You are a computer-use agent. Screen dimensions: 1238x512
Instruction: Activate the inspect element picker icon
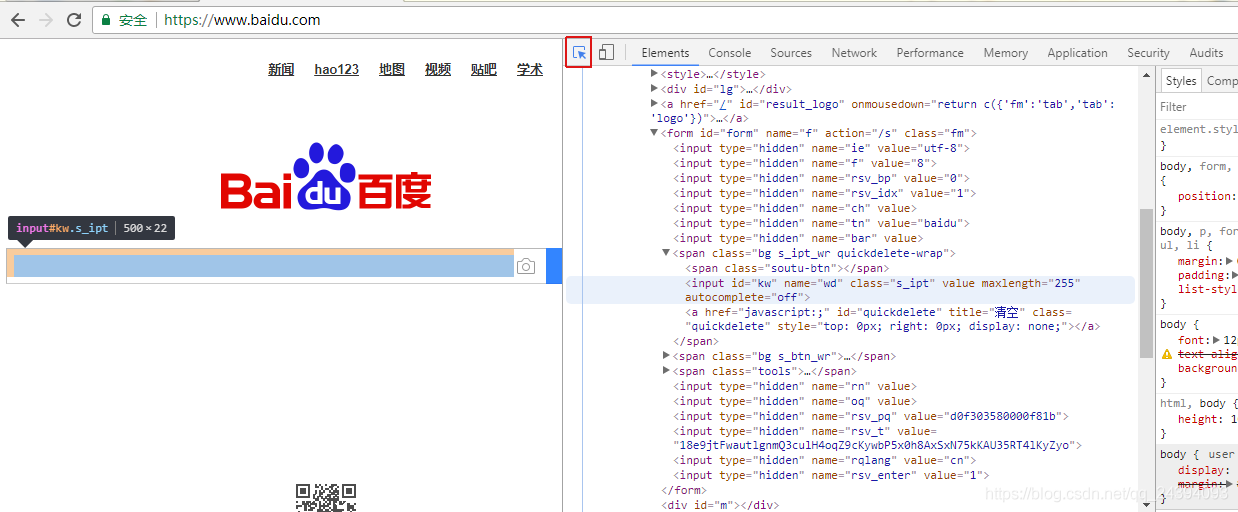[x=579, y=52]
